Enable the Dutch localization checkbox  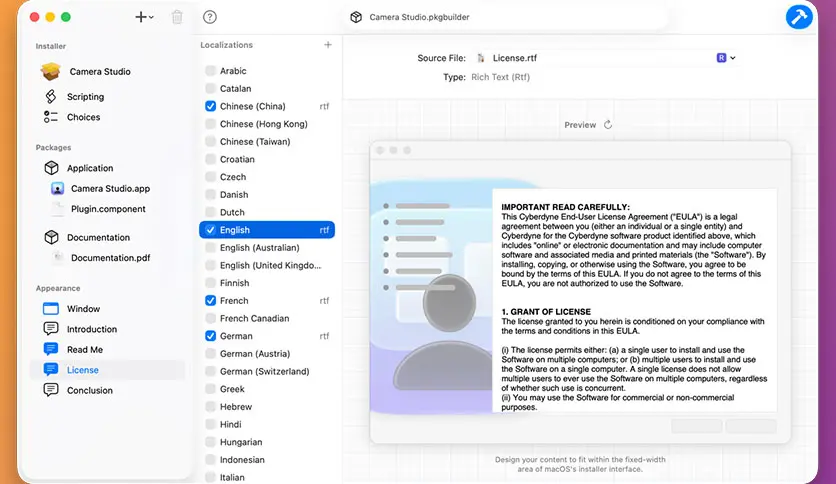(211, 212)
